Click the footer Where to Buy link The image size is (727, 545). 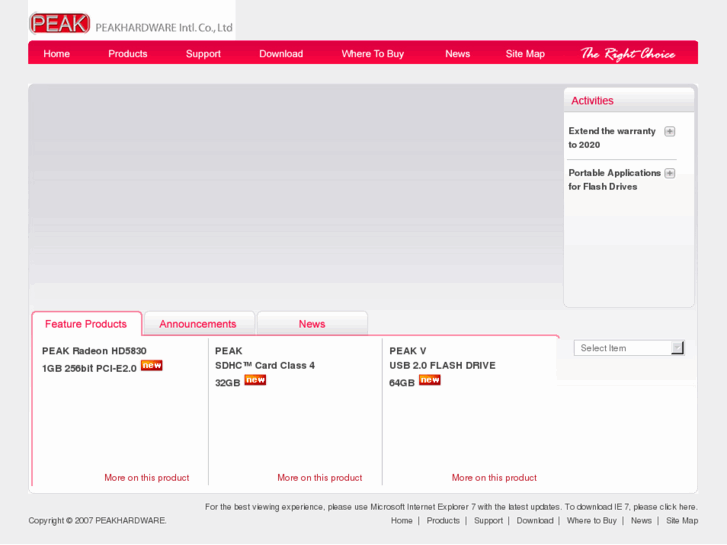click(x=592, y=520)
